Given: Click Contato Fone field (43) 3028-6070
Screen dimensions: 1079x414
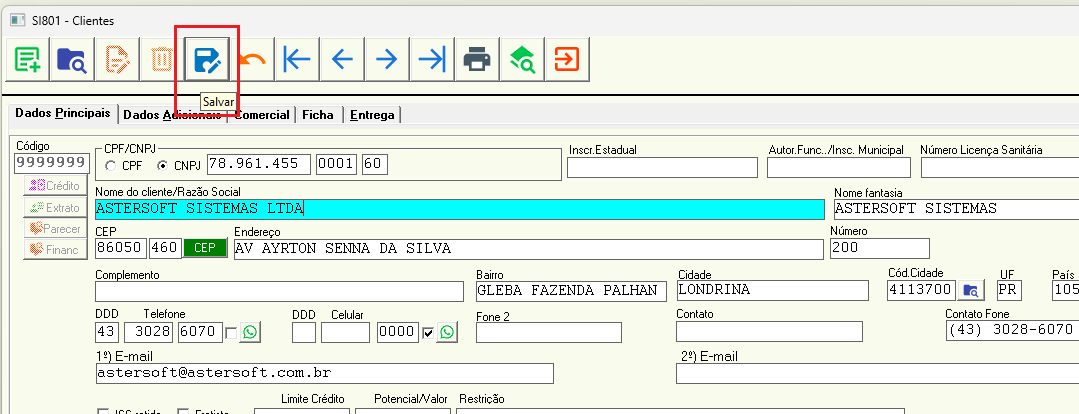Looking at the screenshot, I should [1012, 331].
